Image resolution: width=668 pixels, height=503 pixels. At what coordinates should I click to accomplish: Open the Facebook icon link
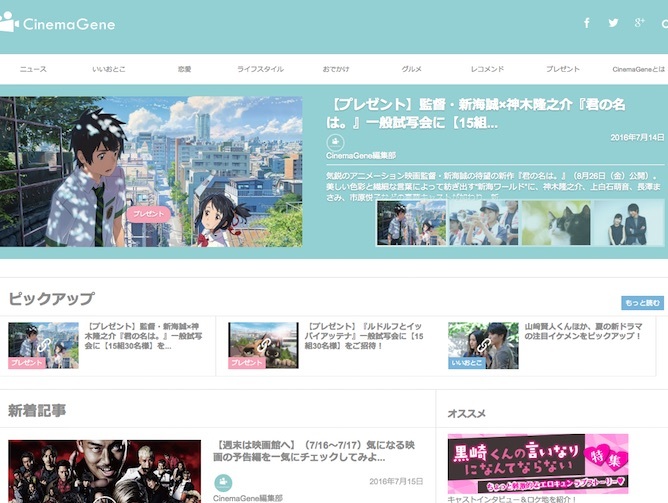click(587, 23)
